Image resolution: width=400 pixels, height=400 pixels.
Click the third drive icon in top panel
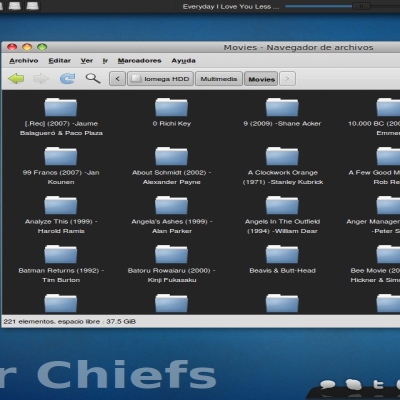(x=32, y=6)
